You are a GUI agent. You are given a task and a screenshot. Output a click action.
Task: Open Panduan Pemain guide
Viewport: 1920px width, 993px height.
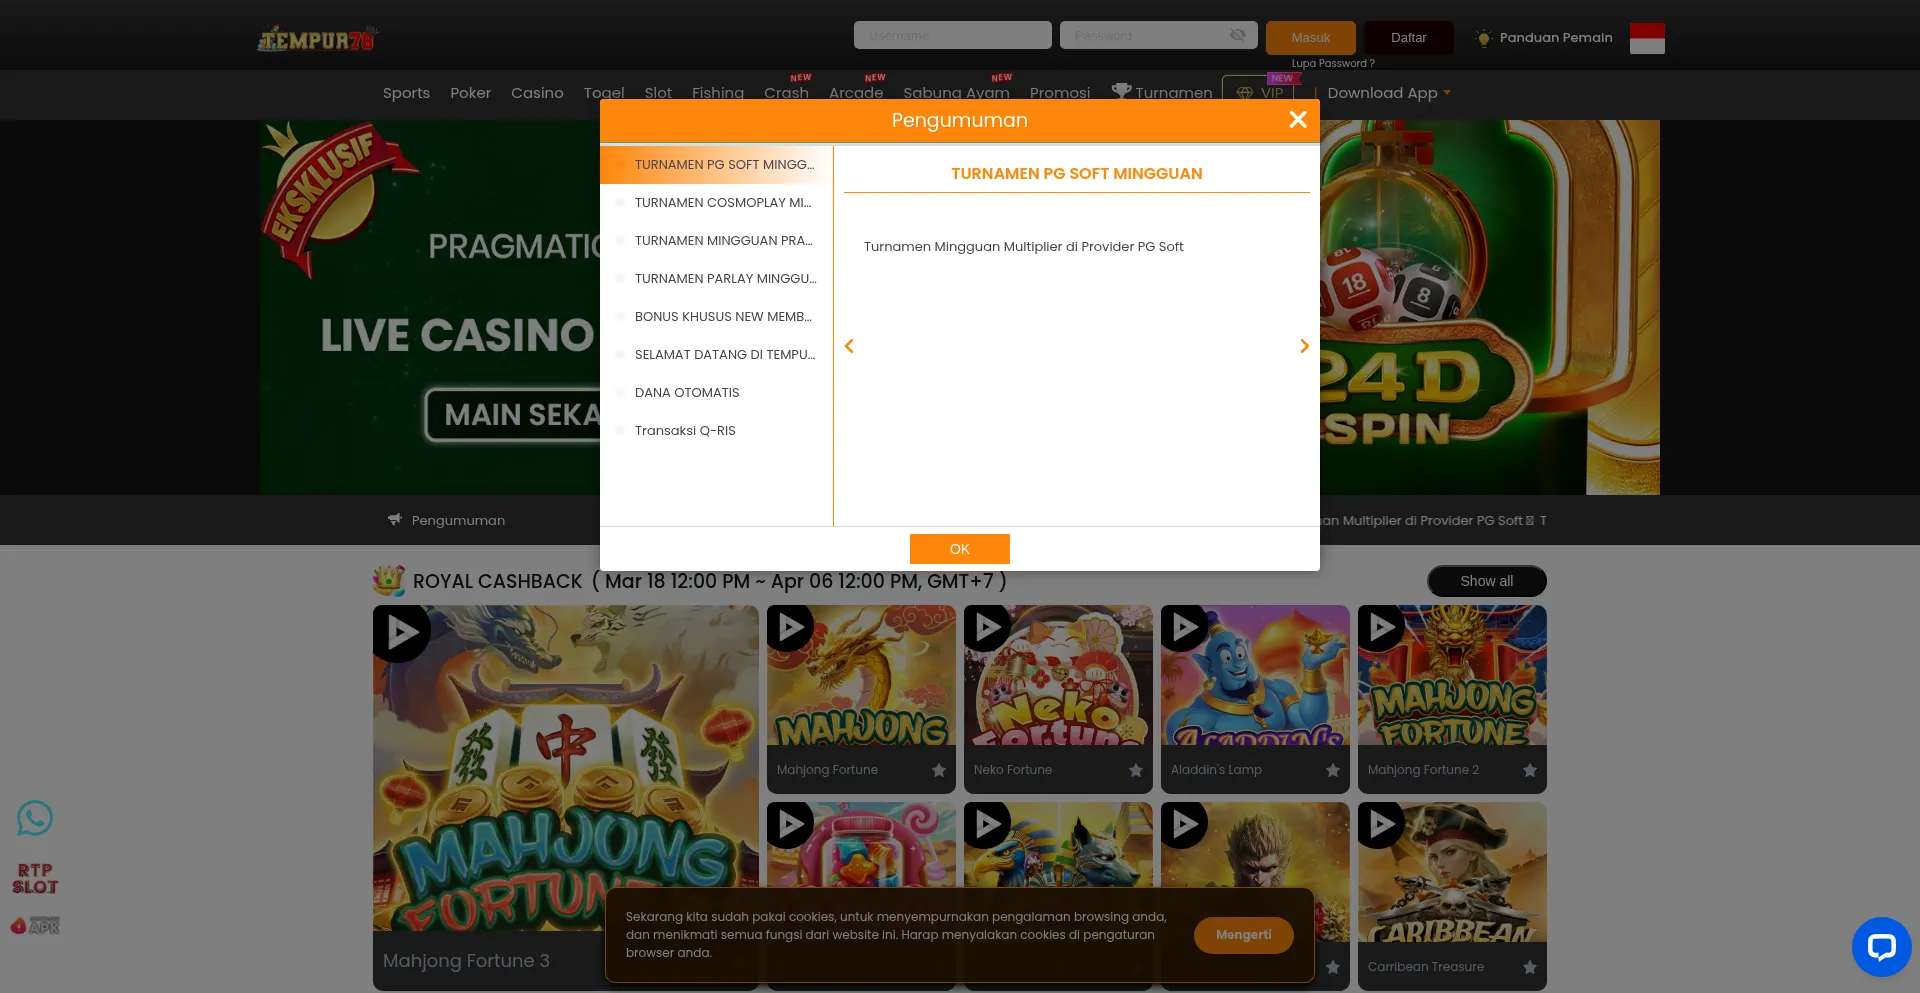(1544, 38)
